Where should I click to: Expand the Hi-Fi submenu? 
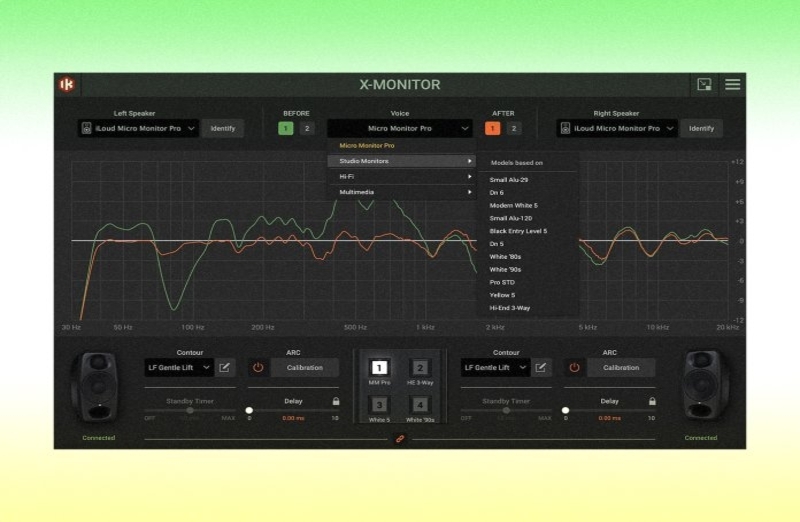click(x=402, y=177)
